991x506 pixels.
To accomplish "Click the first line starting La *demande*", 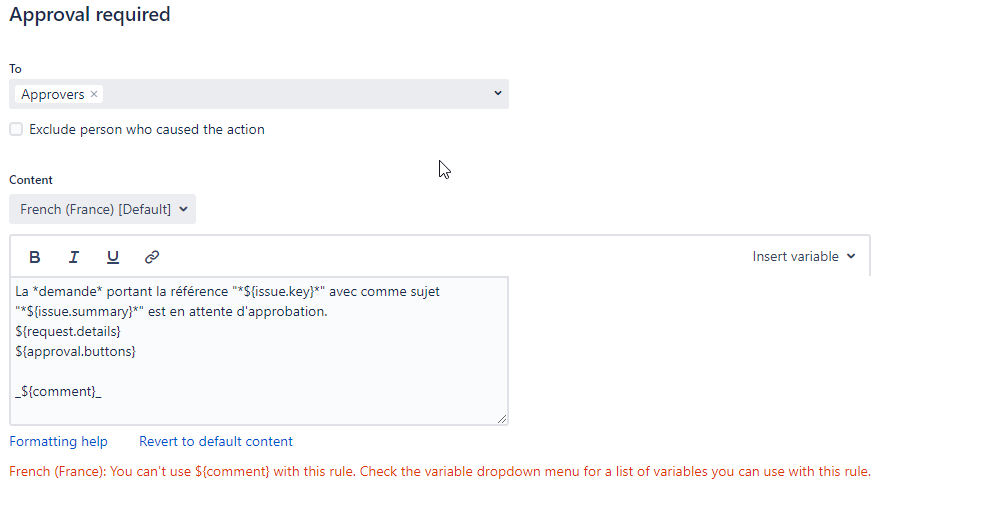I will pos(228,292).
